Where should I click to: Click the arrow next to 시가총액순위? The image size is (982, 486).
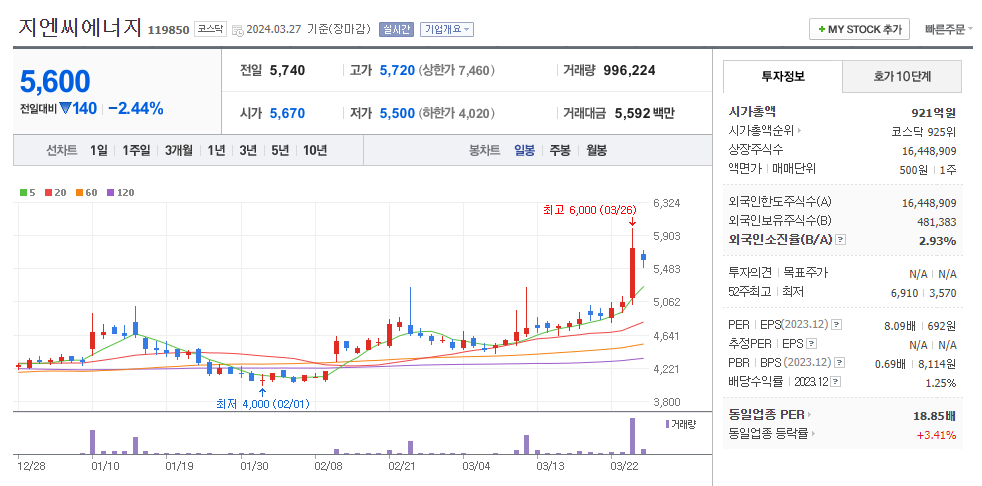click(799, 131)
